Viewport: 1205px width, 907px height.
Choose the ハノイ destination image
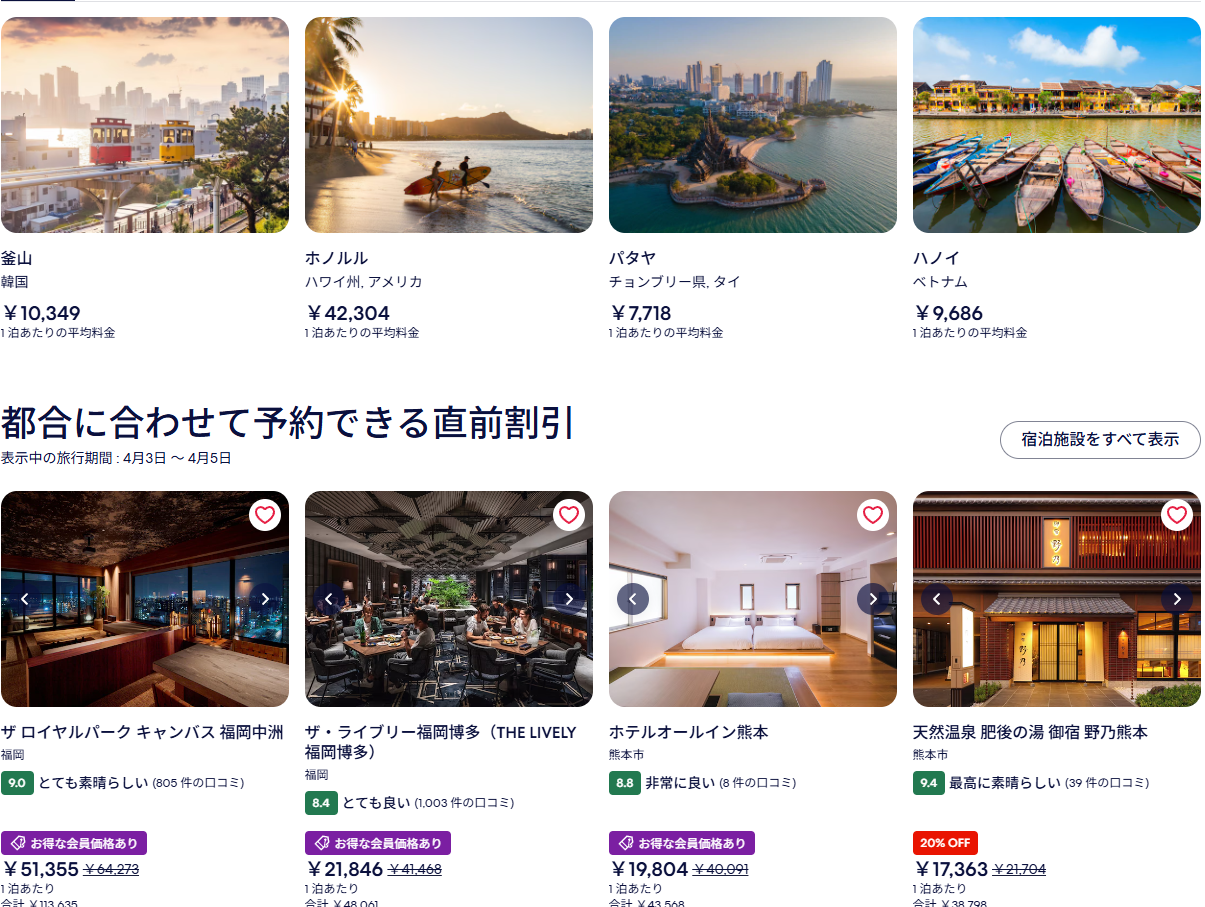point(1057,125)
